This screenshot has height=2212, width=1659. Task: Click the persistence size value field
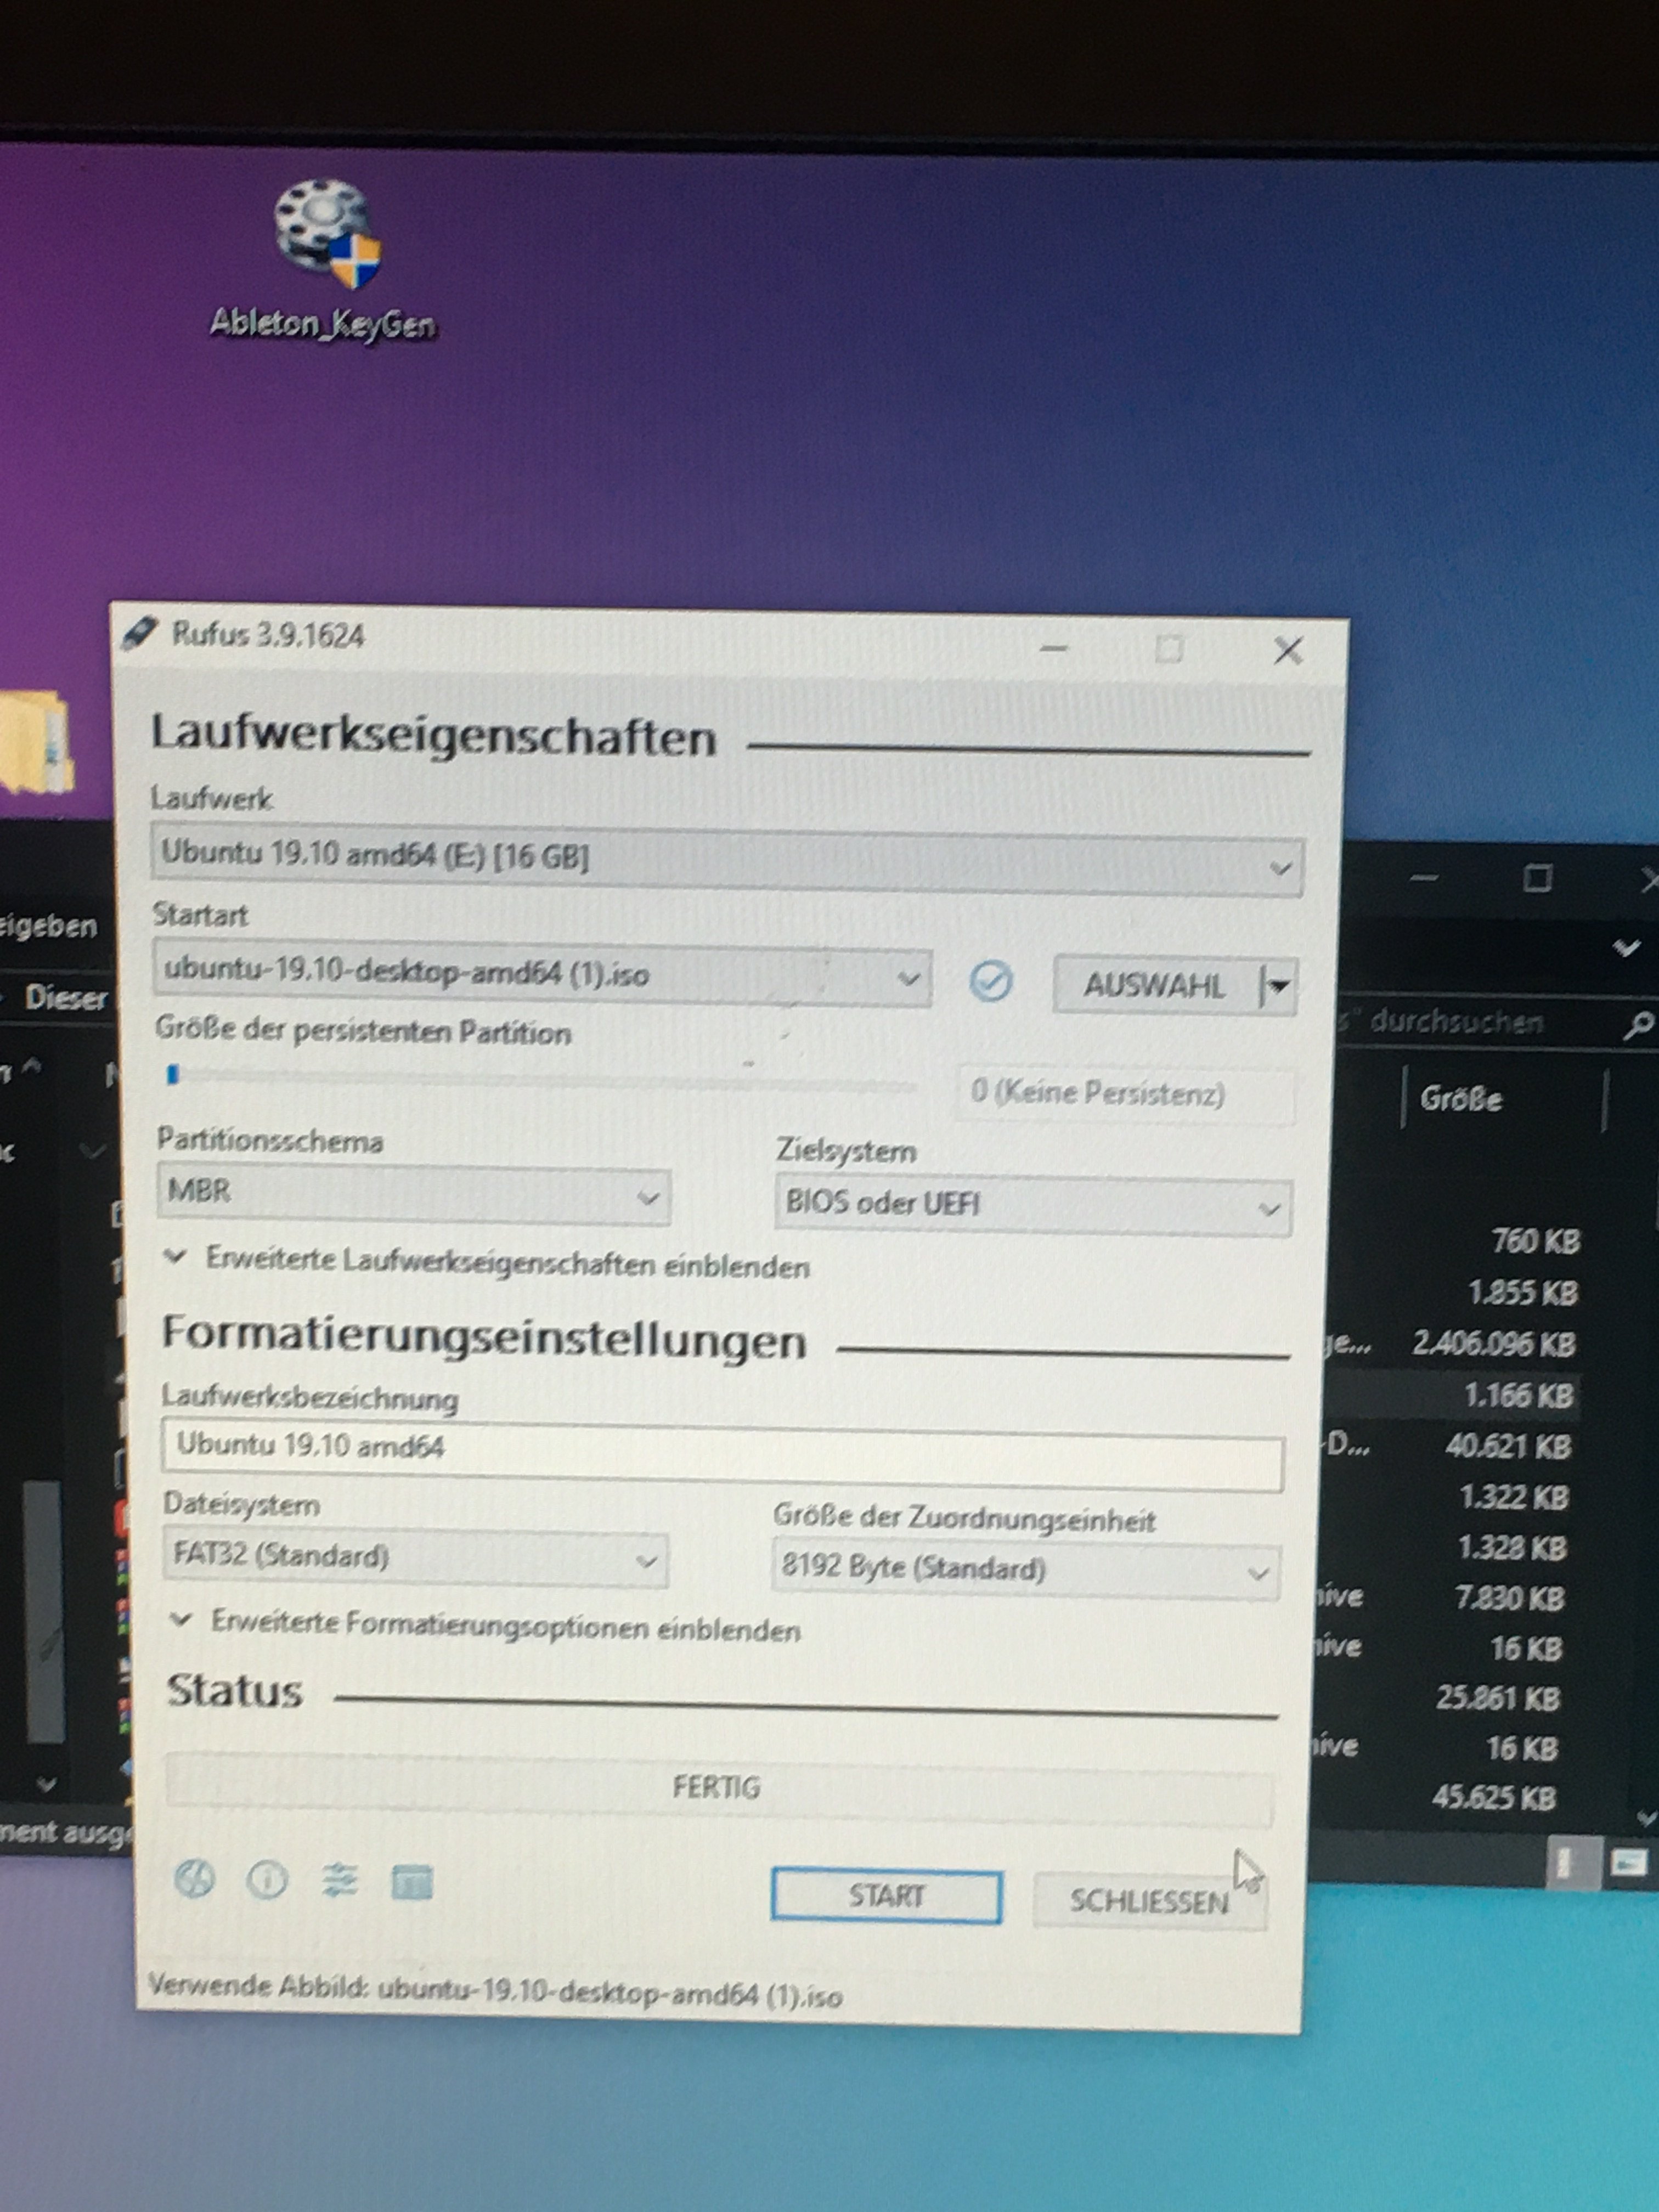[1125, 1093]
